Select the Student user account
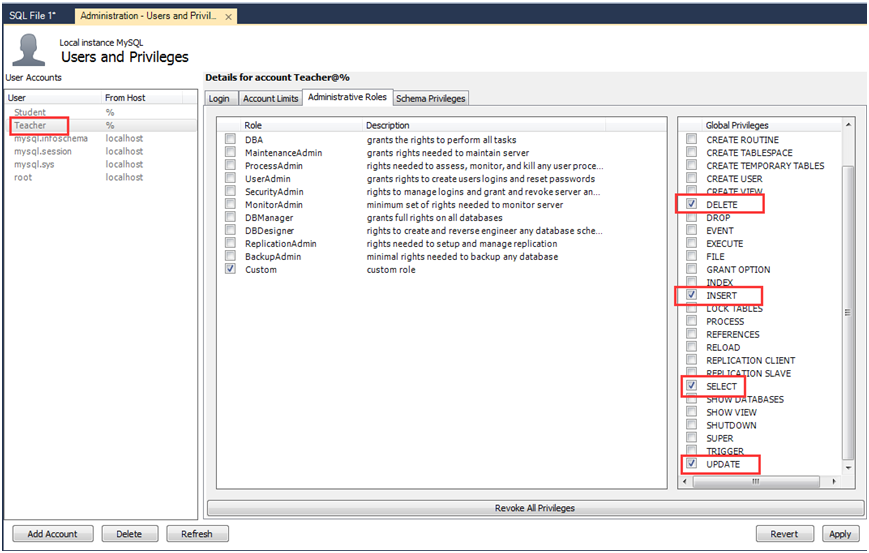 (101, 112)
